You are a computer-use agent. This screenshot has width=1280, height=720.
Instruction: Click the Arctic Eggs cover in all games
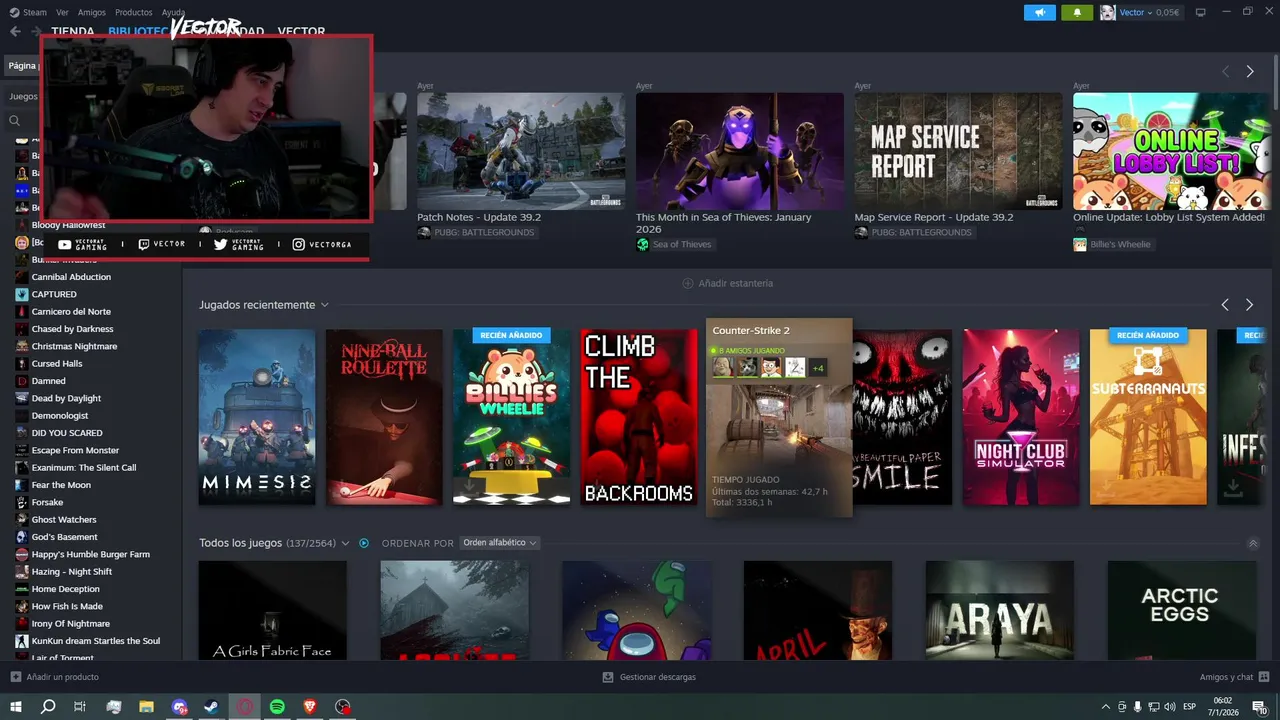(1182, 610)
